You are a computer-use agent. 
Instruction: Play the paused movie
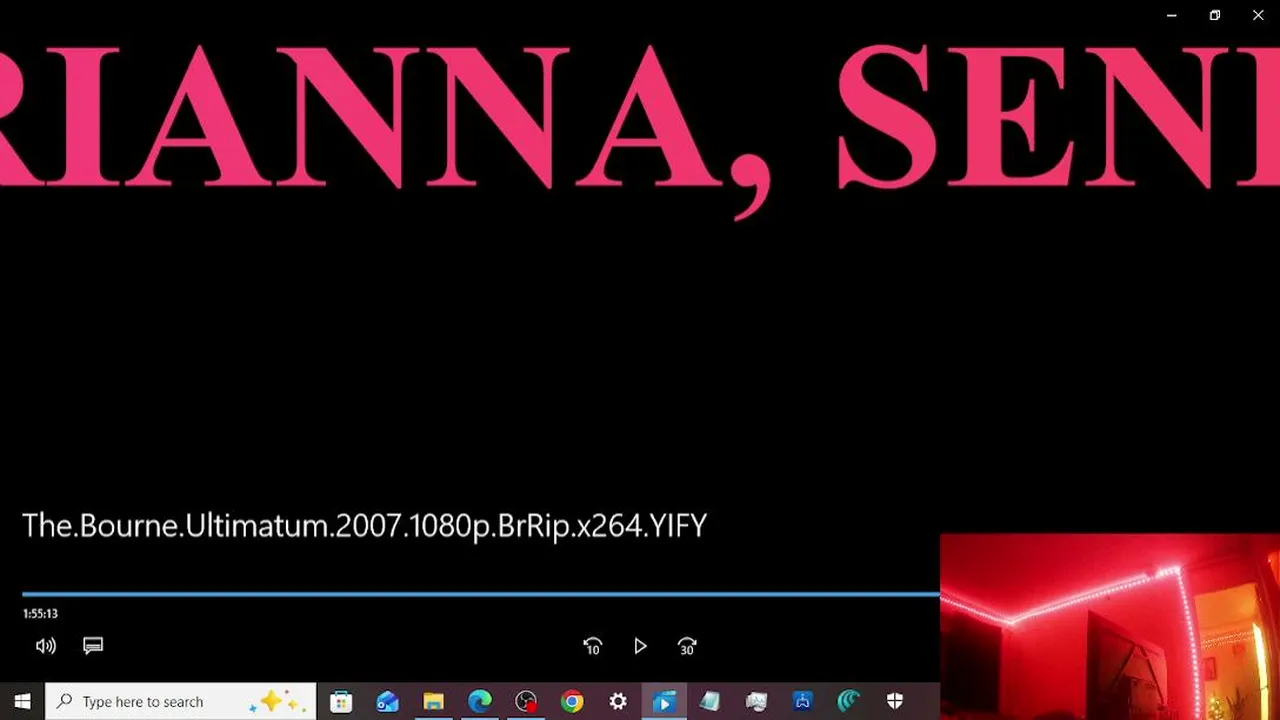click(x=640, y=646)
